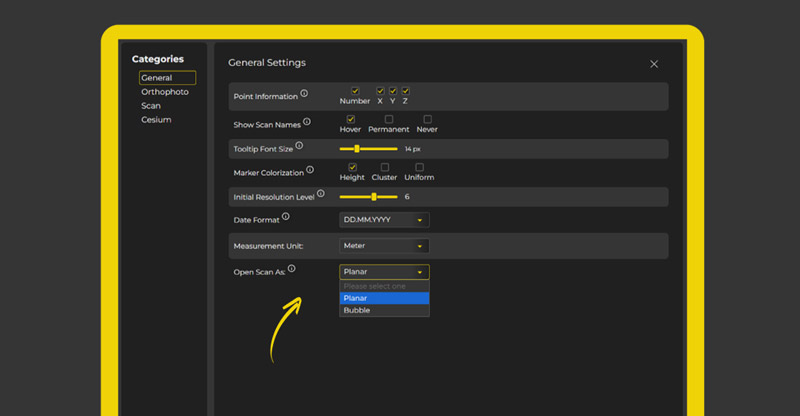
Task: Click info icon next to Point Information
Action: point(304,94)
